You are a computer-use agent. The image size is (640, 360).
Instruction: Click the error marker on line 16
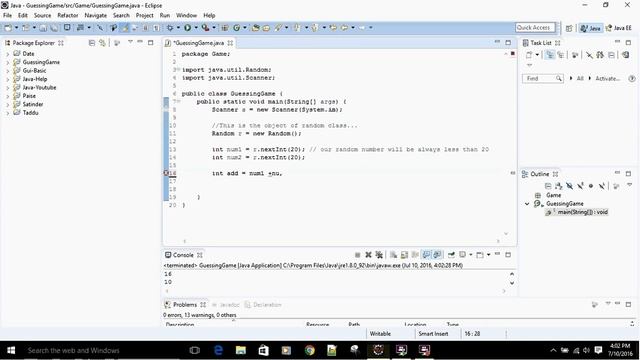(x=166, y=173)
